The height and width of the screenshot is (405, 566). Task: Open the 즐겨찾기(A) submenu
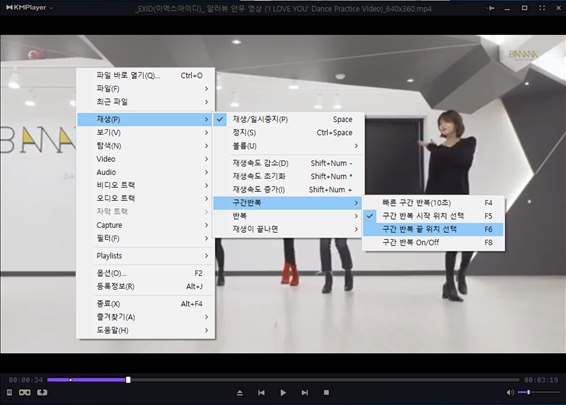pyautogui.click(x=146, y=317)
